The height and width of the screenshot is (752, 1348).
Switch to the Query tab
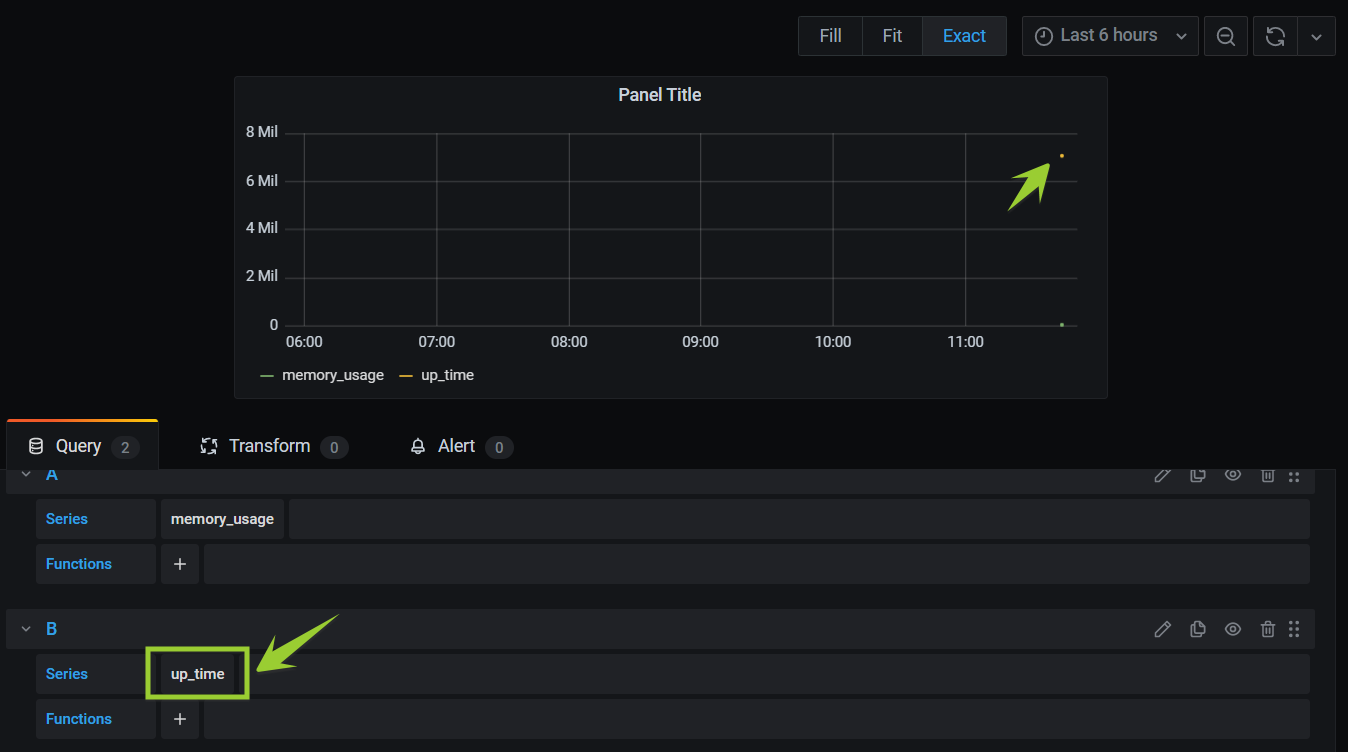pyautogui.click(x=82, y=446)
